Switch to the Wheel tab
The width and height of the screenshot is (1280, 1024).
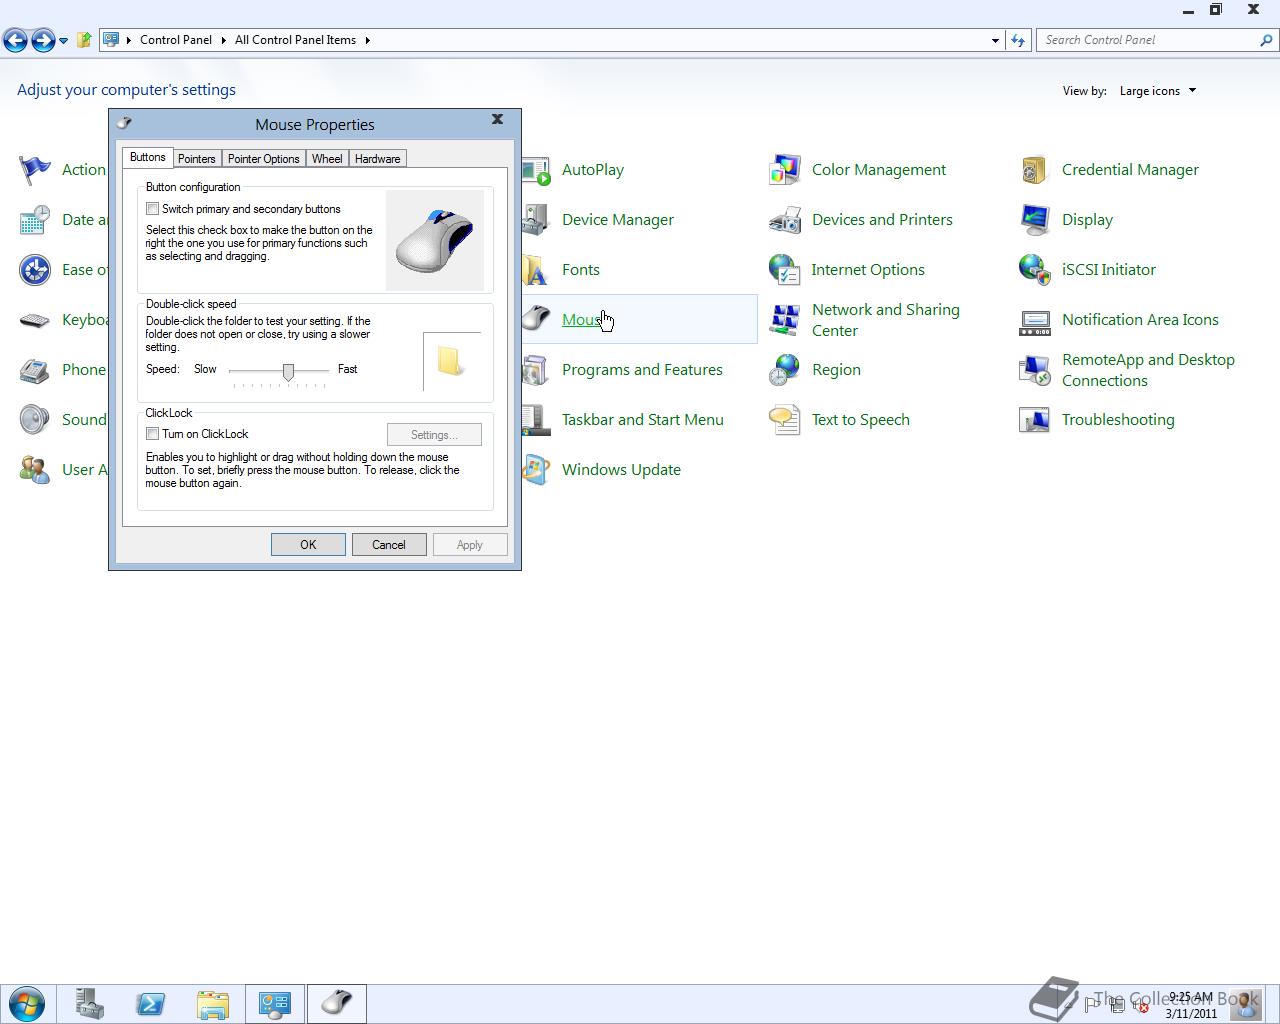pos(327,159)
